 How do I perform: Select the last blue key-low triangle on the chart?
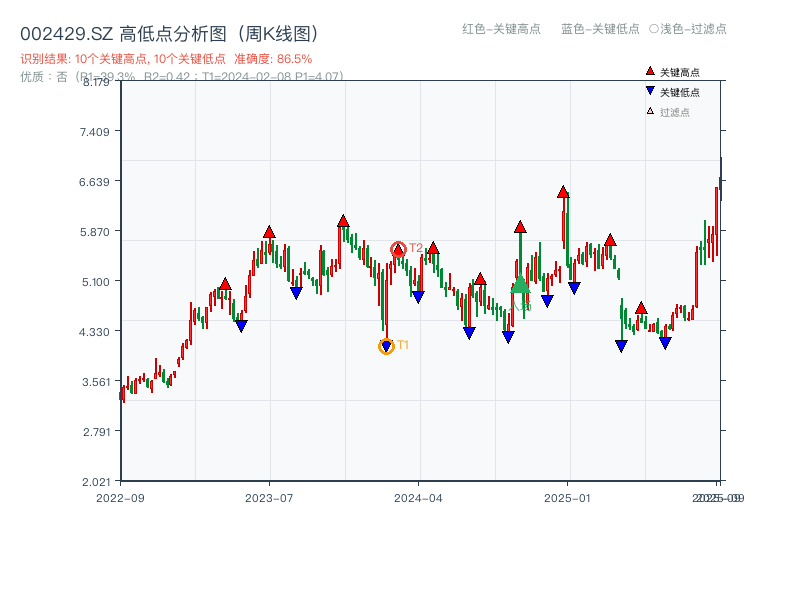pos(665,343)
